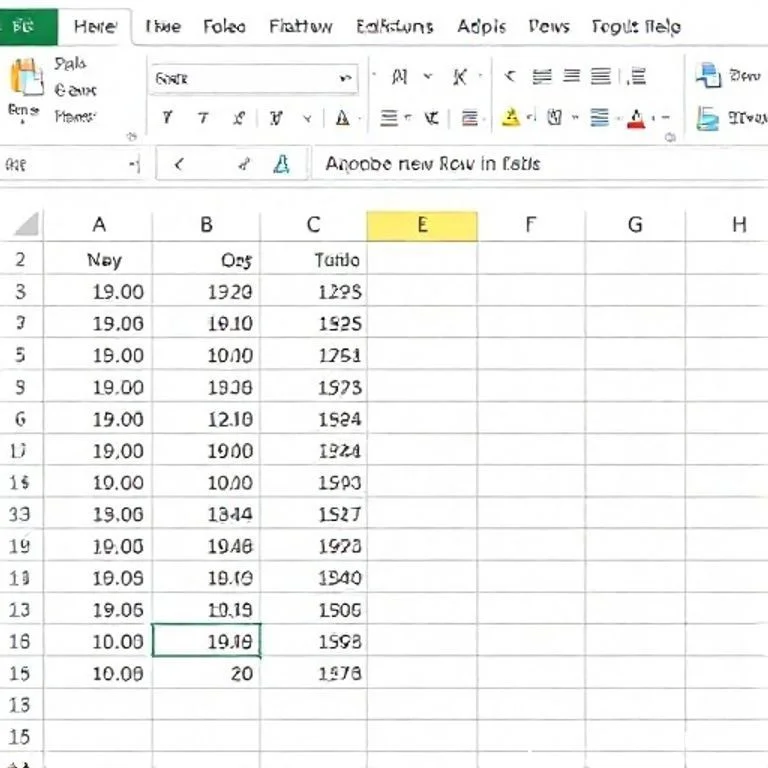Click the underlined black 'A' icon
This screenshot has width=768, height=768.
click(343, 118)
